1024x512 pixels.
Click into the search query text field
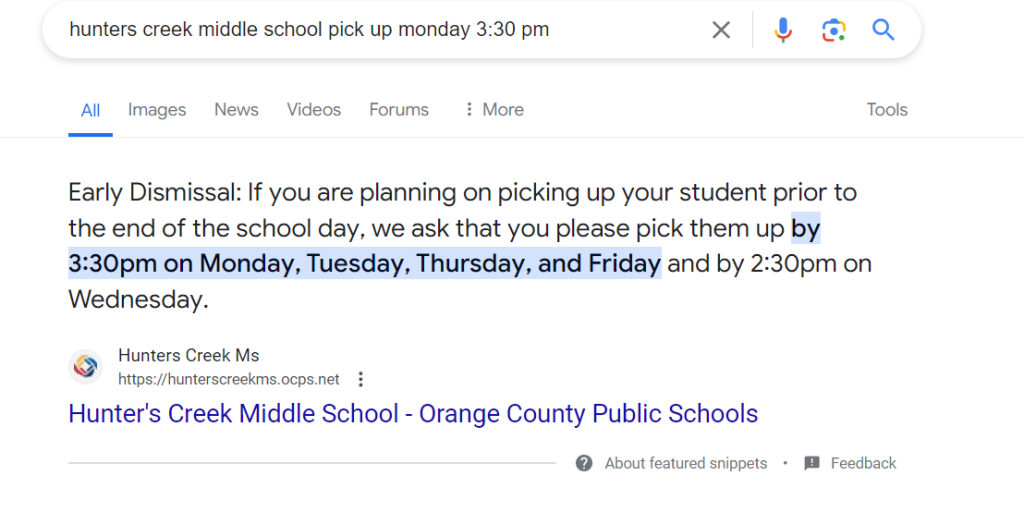[380, 30]
